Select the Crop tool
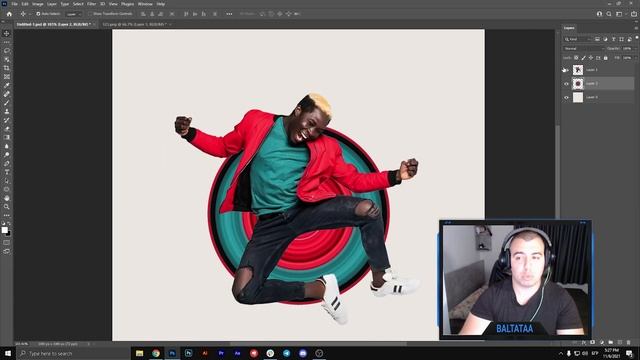 click(x=7, y=68)
